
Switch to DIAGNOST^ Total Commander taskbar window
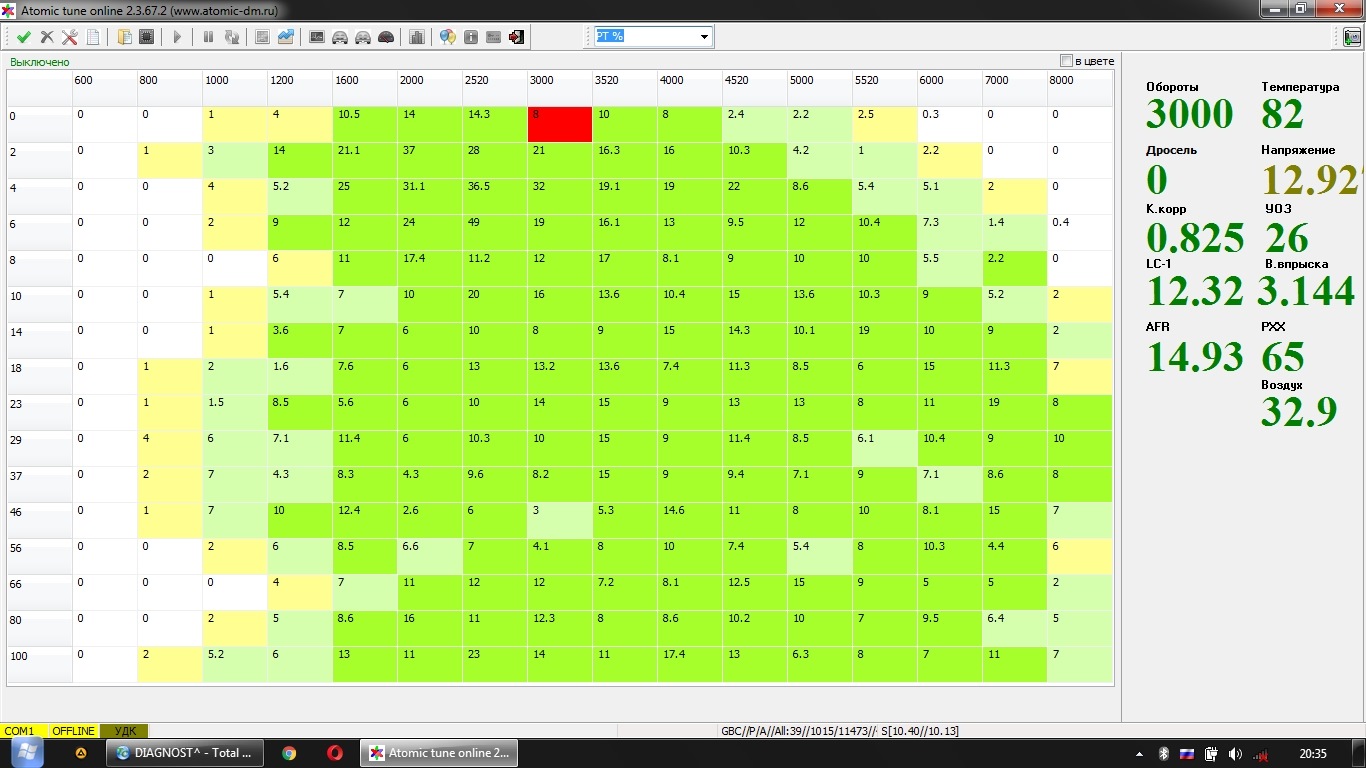click(x=185, y=753)
